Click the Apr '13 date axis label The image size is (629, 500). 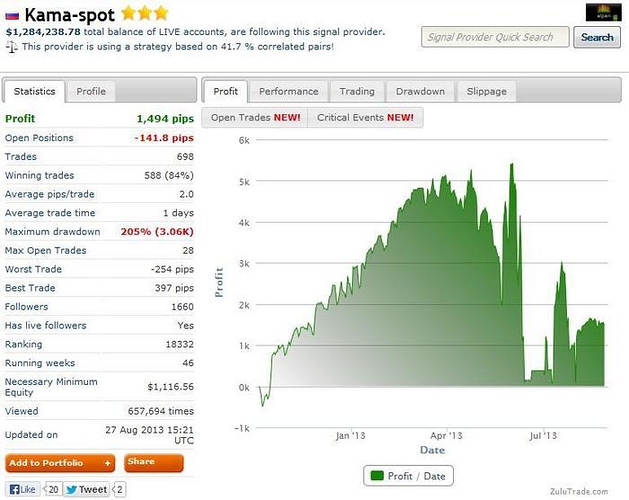(x=446, y=436)
